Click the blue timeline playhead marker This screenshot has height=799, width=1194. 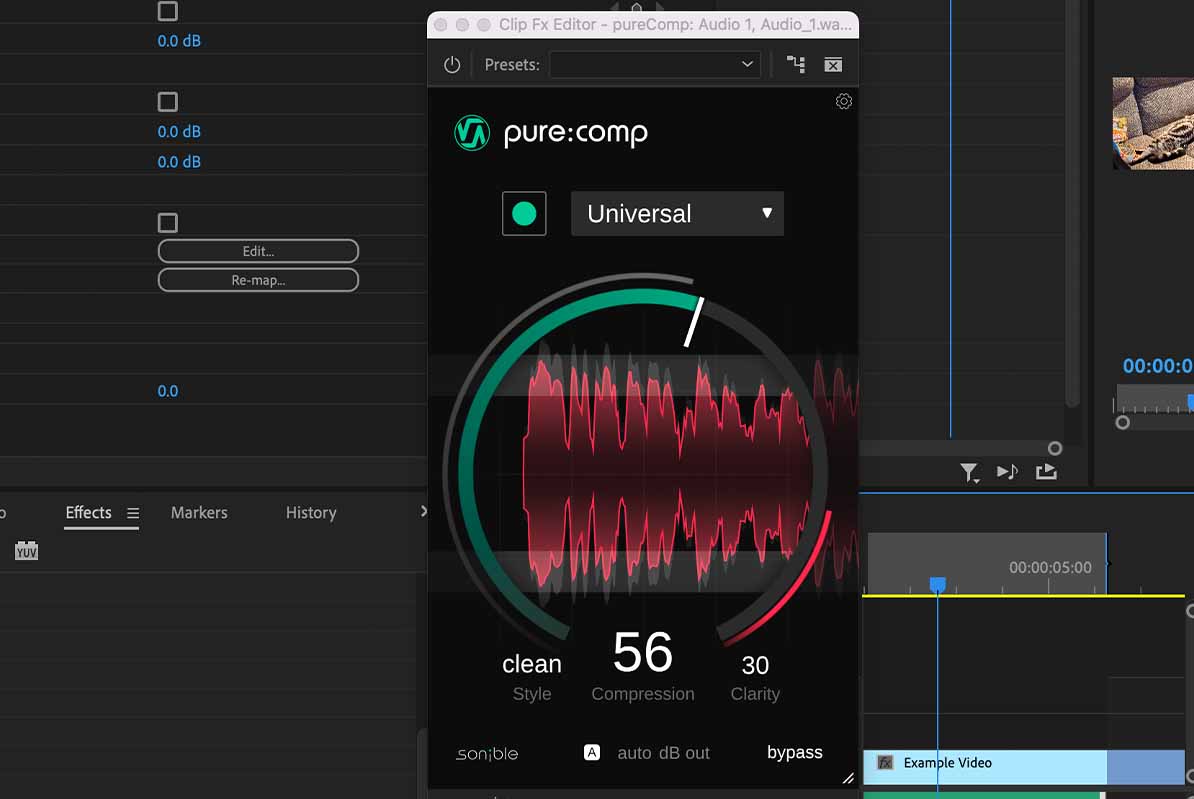click(x=937, y=585)
